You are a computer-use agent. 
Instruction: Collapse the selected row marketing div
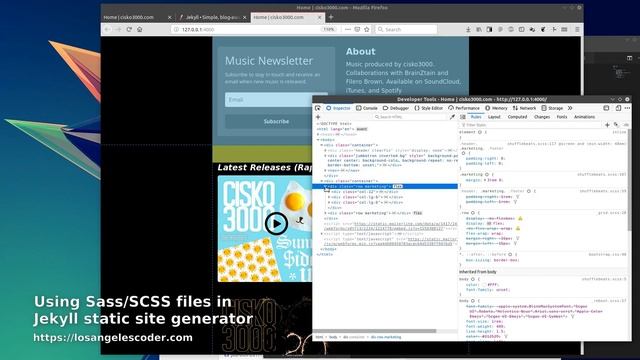pos(325,186)
